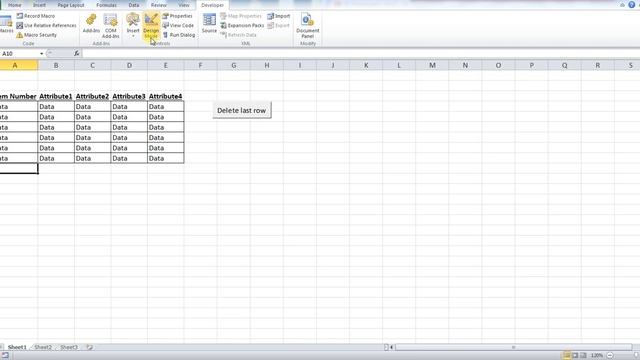
Task: Click macro recording icon in status bar
Action: click(5, 356)
